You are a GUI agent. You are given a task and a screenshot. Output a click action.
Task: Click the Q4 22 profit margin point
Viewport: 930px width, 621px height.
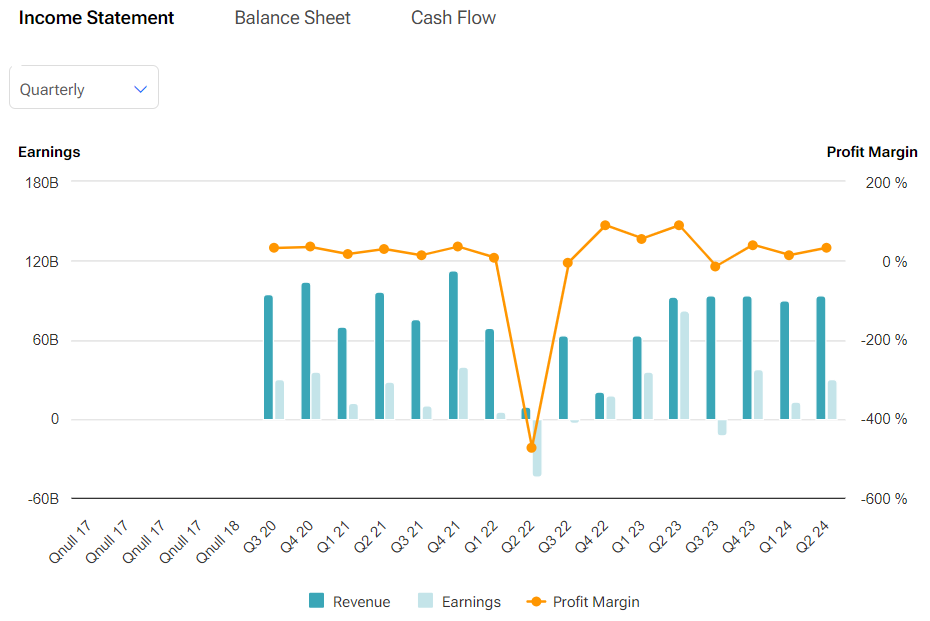pos(605,225)
